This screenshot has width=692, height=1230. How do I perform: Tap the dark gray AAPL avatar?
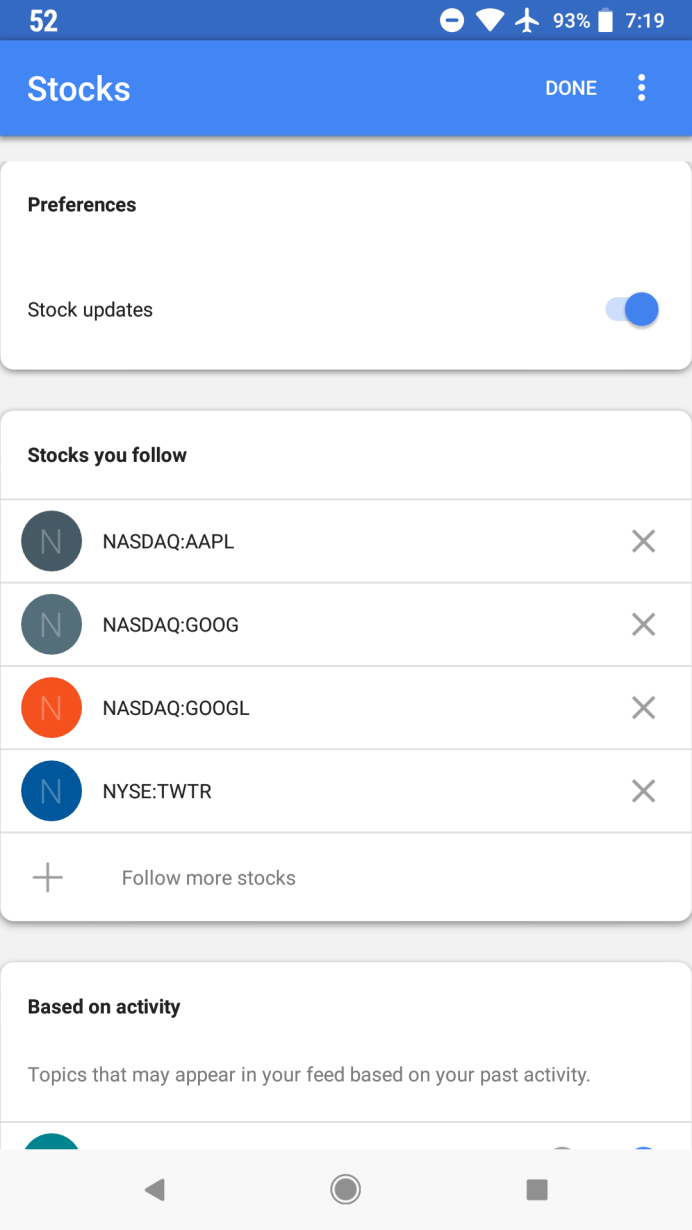(51, 541)
